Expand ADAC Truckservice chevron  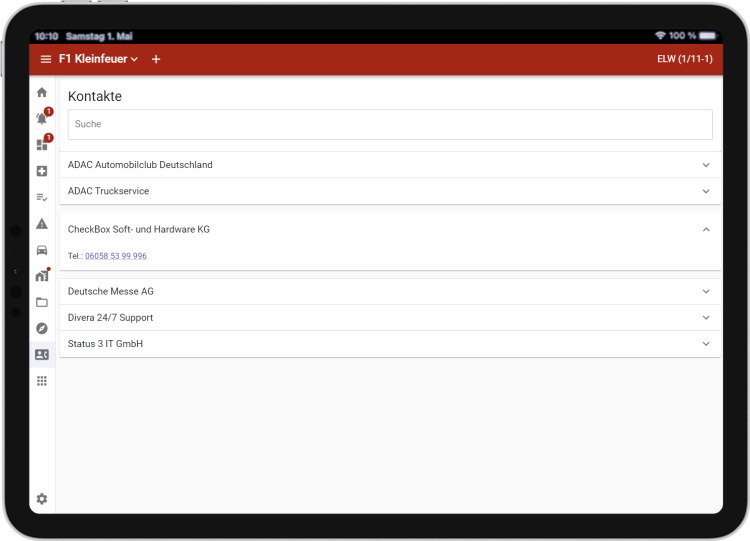click(706, 191)
